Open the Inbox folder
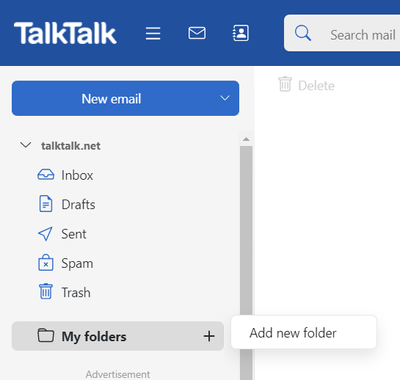The height and width of the screenshot is (380, 400). point(77,175)
